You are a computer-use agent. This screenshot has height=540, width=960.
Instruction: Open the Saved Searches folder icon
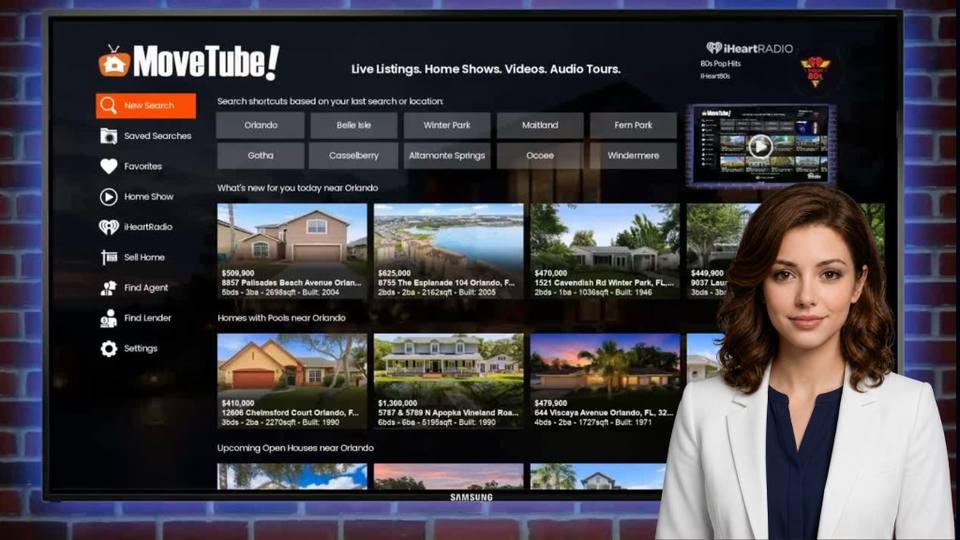coord(108,136)
